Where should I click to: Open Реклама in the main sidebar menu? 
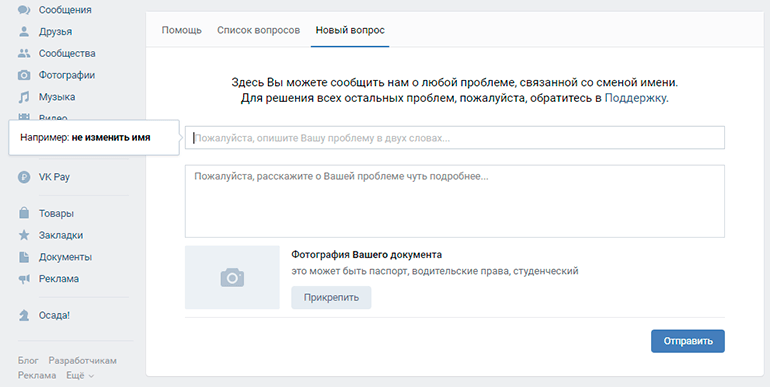click(x=59, y=278)
